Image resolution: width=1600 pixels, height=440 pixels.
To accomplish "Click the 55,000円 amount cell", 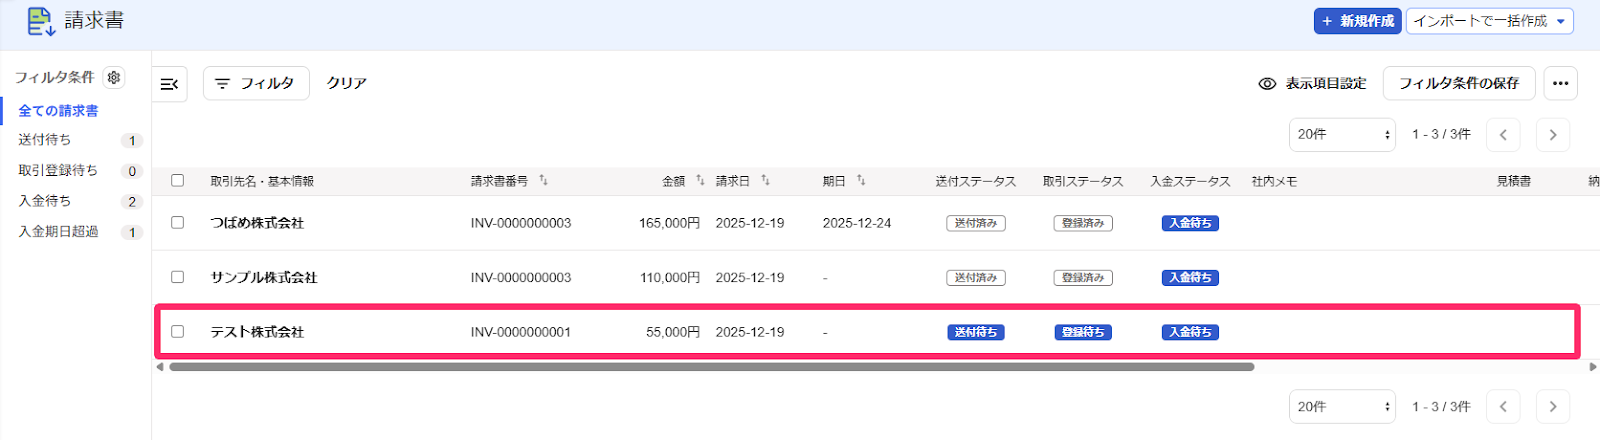I will pyautogui.click(x=672, y=332).
